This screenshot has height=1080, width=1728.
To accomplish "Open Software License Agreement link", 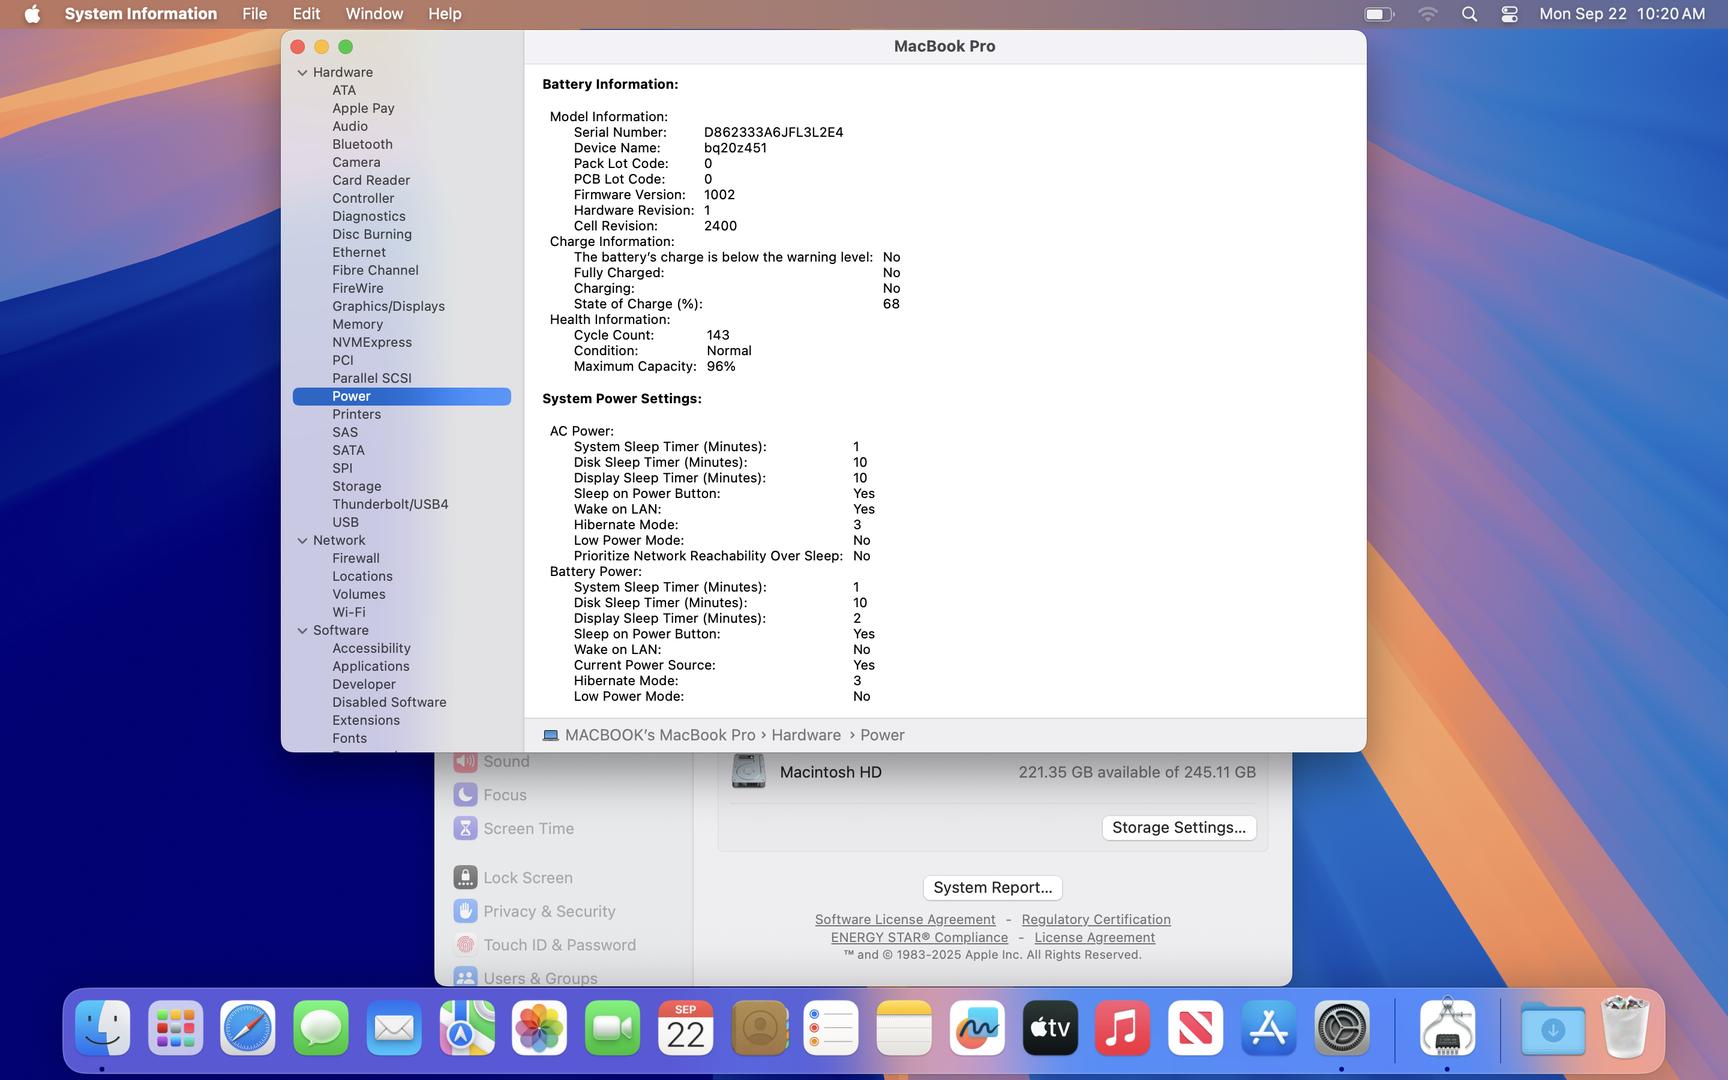I will point(905,919).
